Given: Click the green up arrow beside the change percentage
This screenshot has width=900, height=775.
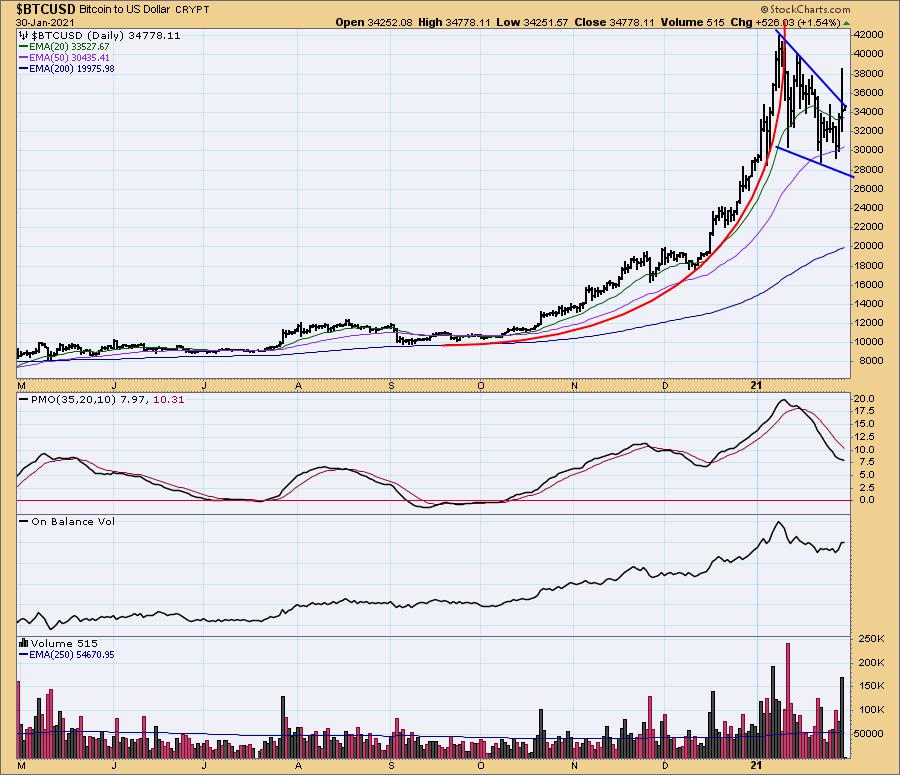Looking at the screenshot, I should coord(847,23).
